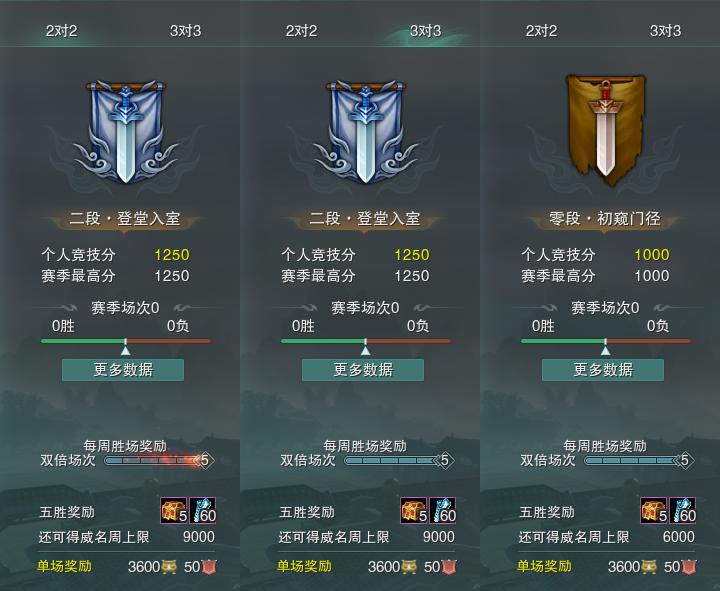The height and width of the screenshot is (591, 720).
Task: Click 双倍场次 progress bar in middle panel
Action: point(399,460)
